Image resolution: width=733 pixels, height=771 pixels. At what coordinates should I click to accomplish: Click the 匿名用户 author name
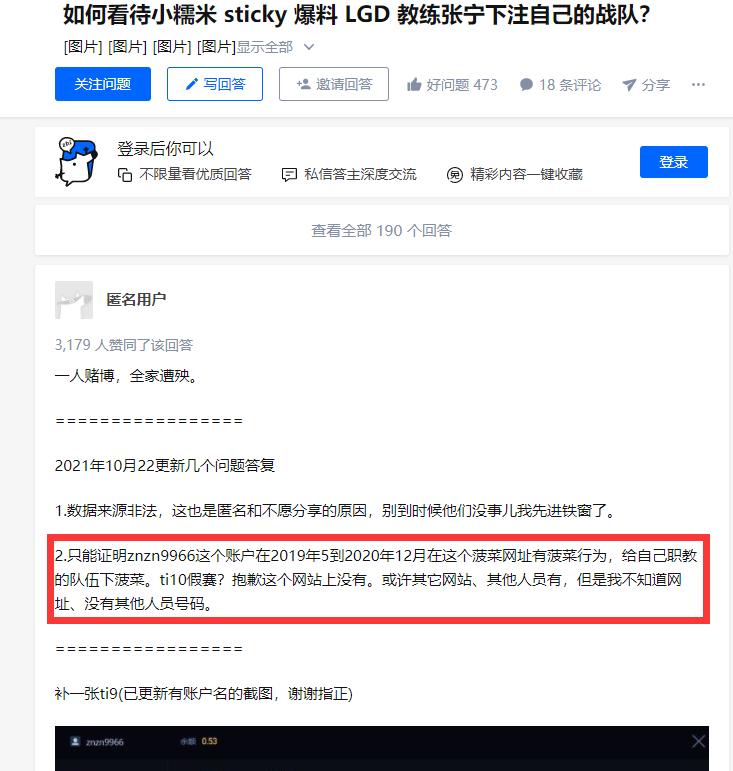136,299
